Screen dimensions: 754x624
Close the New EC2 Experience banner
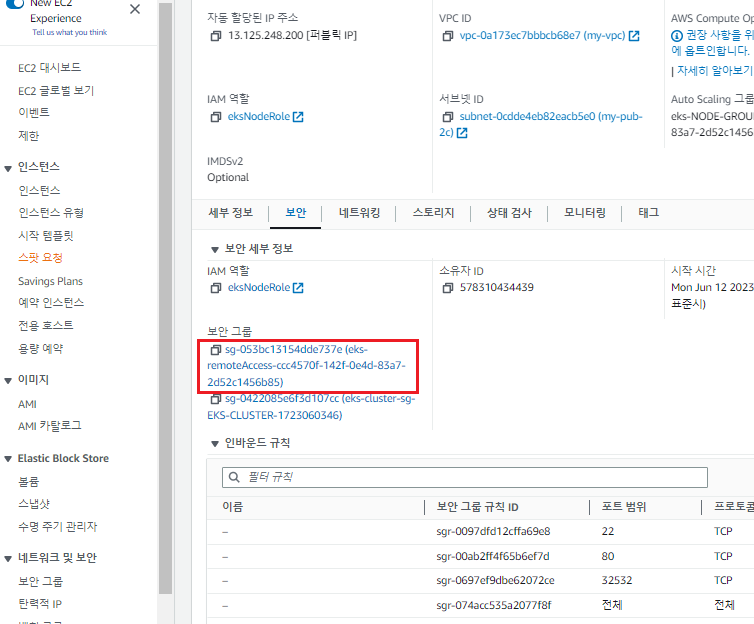[135, 9]
